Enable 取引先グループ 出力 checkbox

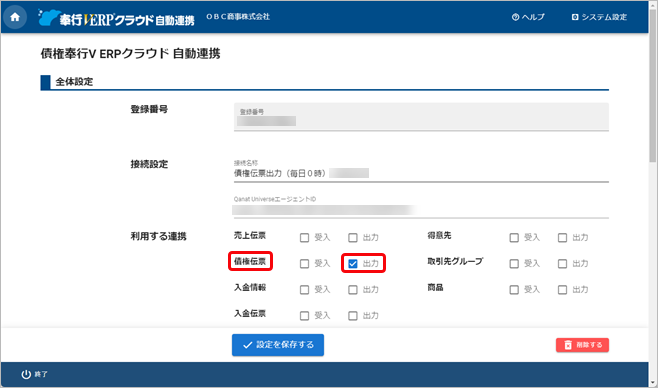click(x=562, y=264)
